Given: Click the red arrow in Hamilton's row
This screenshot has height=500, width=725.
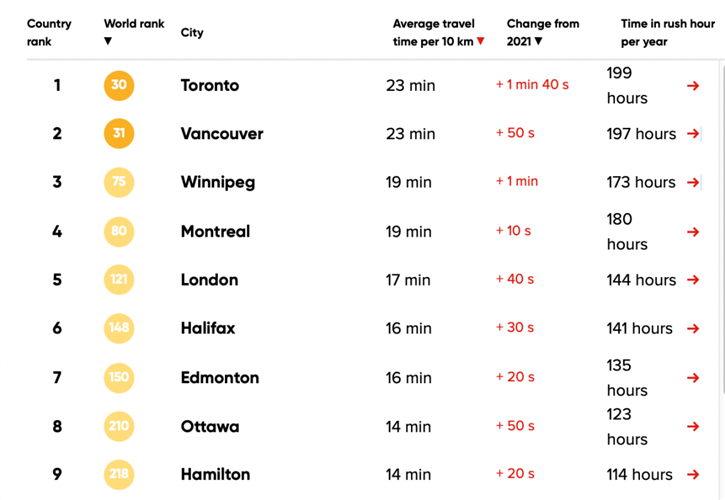Looking at the screenshot, I should 693,475.
